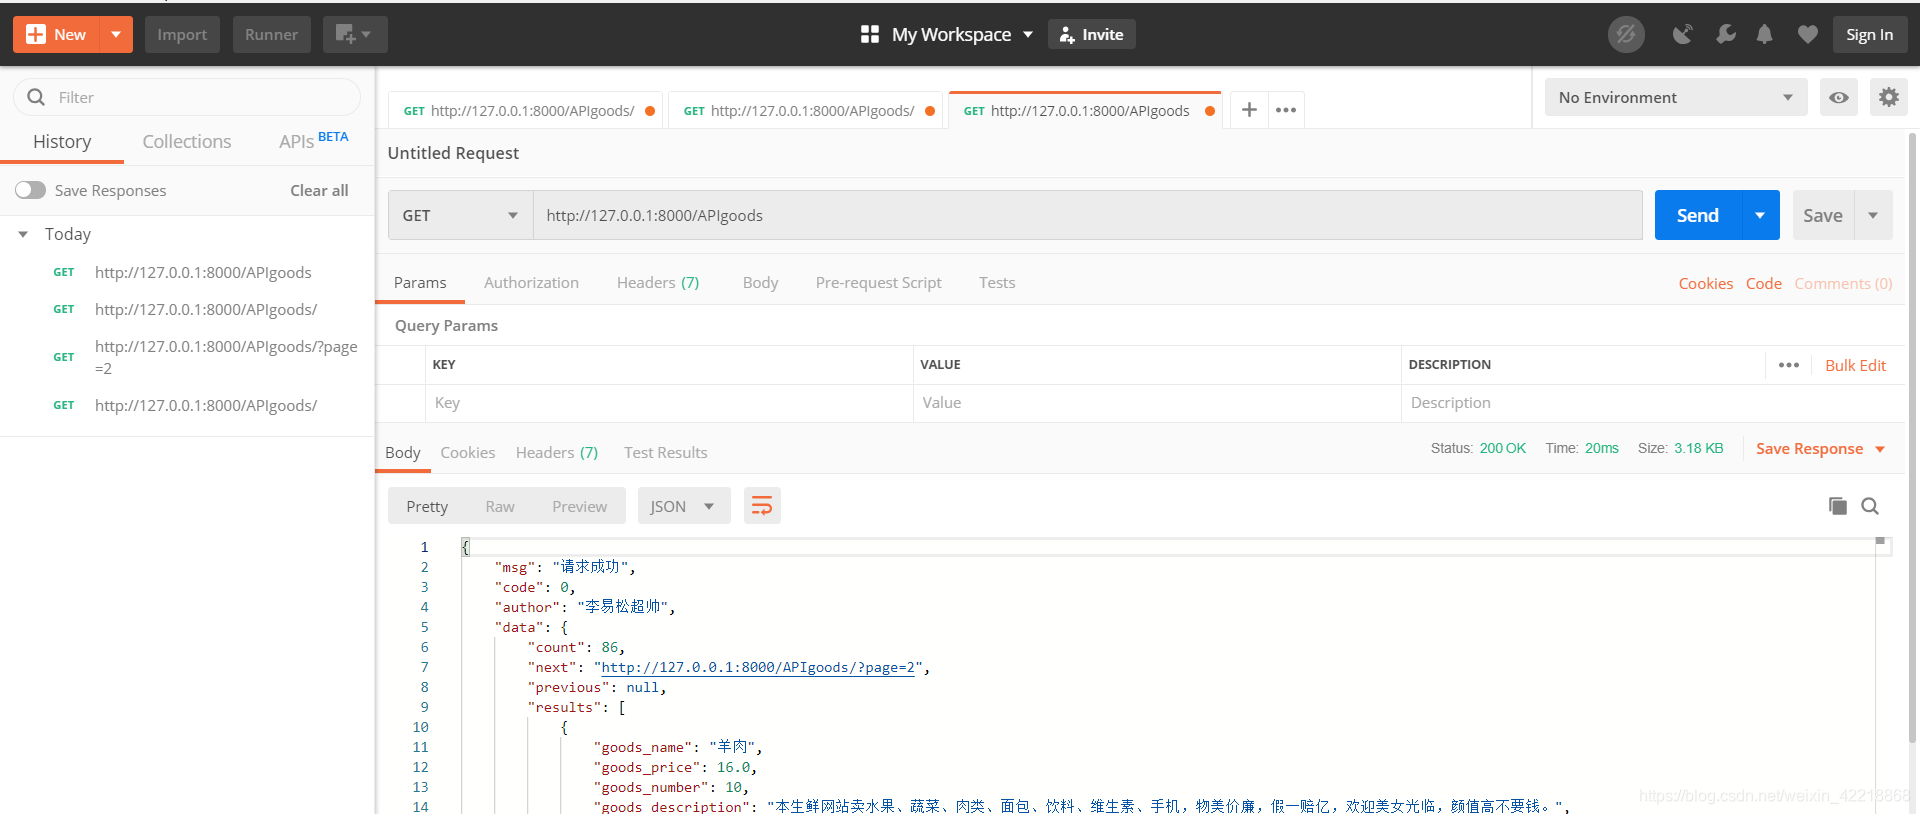
Task: Open the New button dropdown arrow
Action: 116,34
